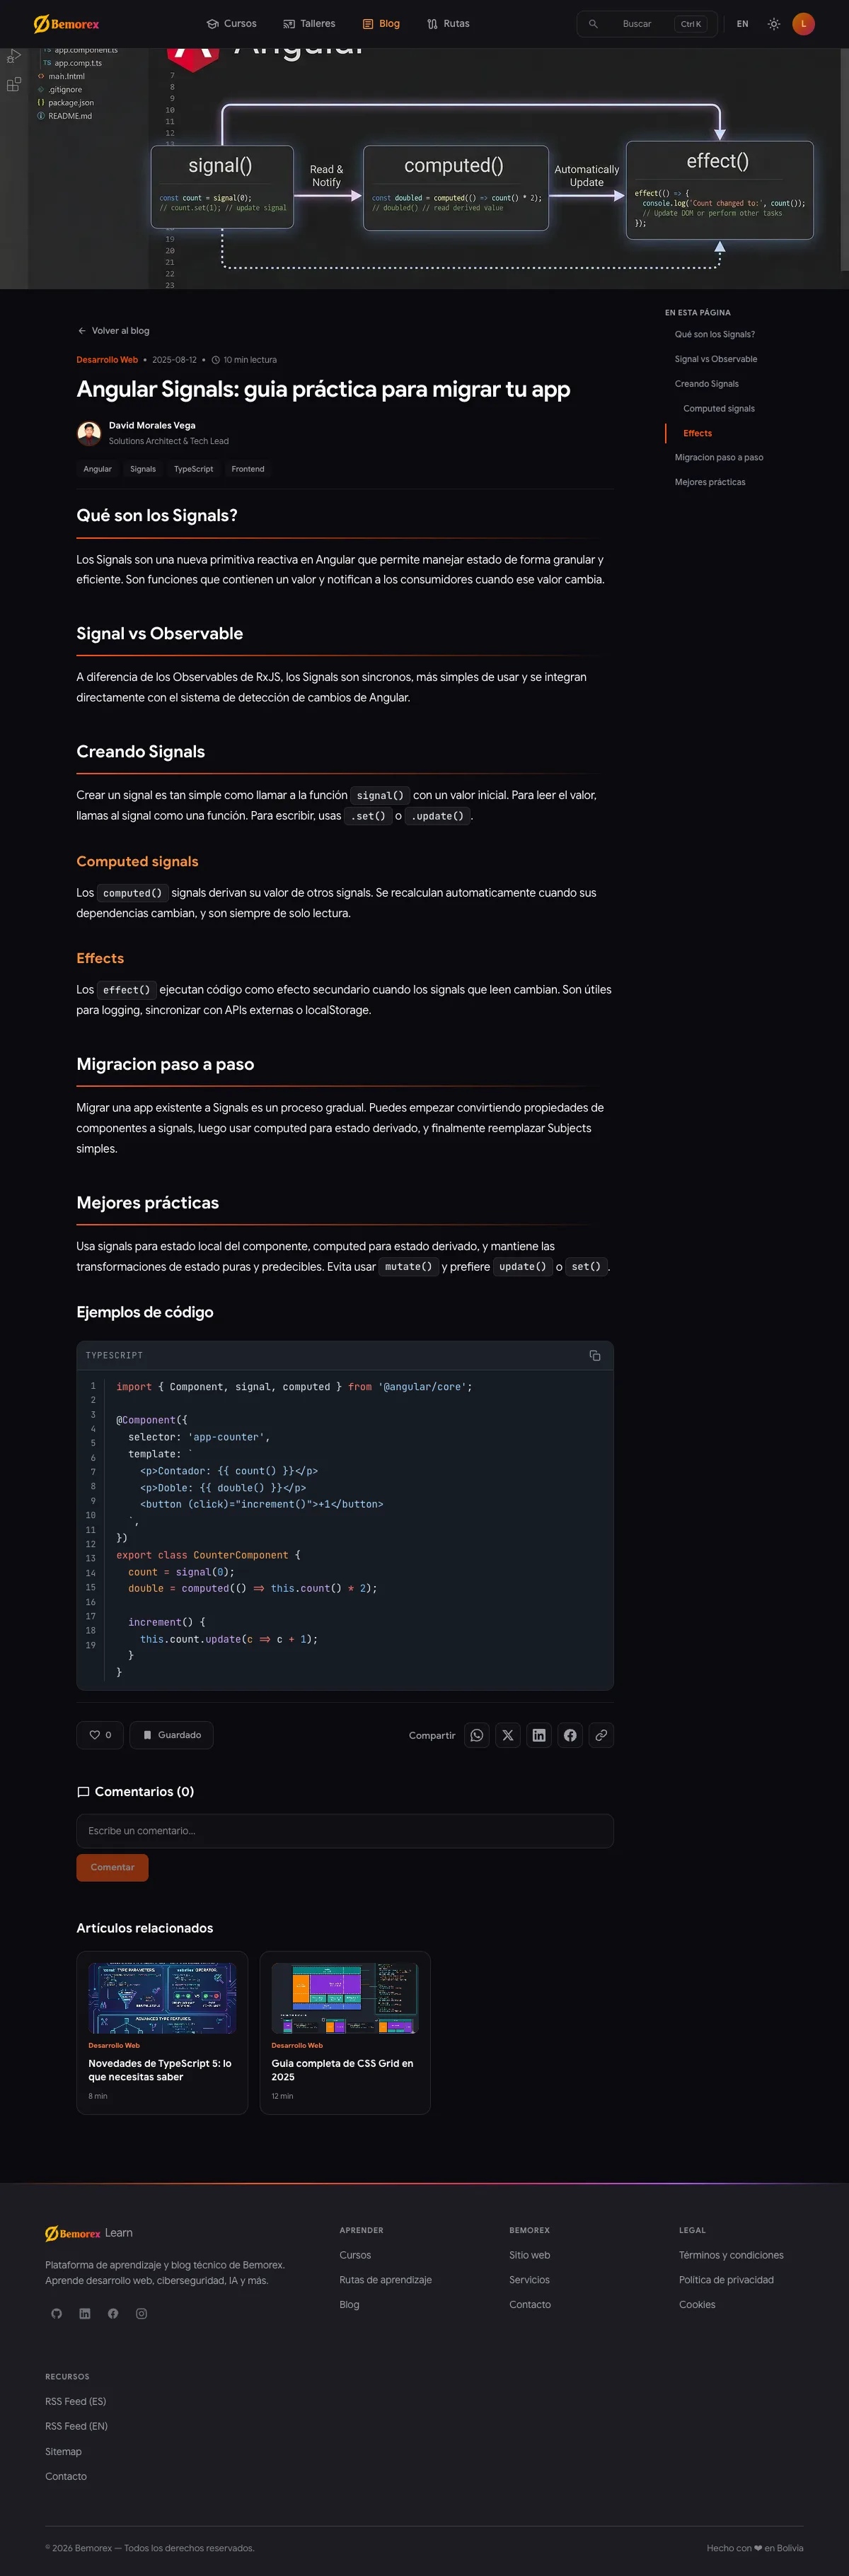
Task: Open Política de privacidad link
Action: click(x=726, y=2280)
